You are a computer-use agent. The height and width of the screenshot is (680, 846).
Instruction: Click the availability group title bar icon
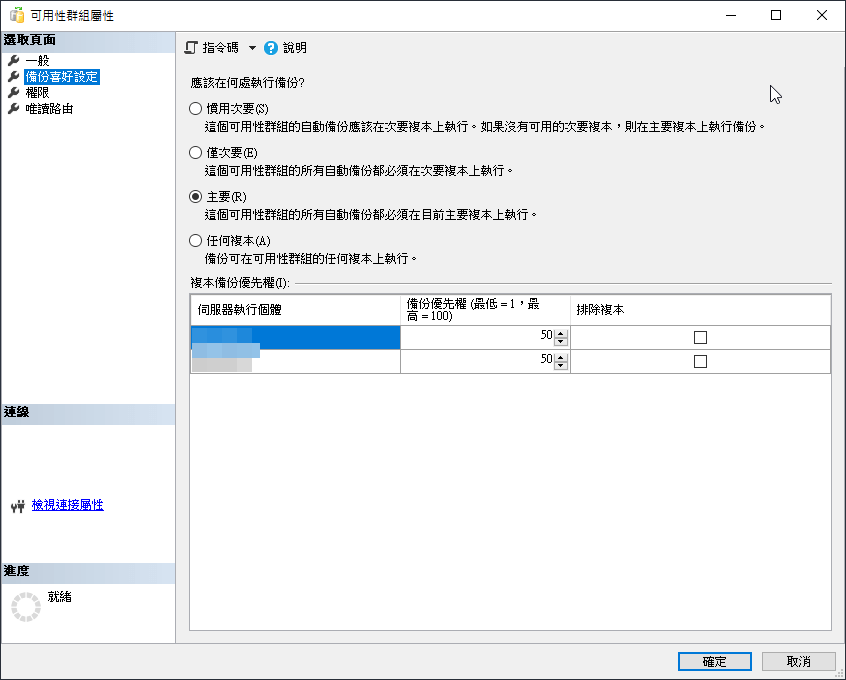pos(16,15)
